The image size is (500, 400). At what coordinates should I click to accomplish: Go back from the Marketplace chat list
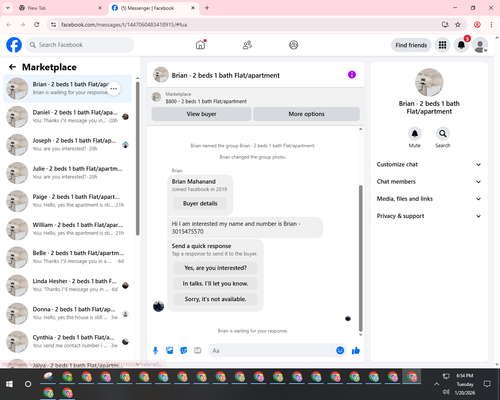[12, 67]
